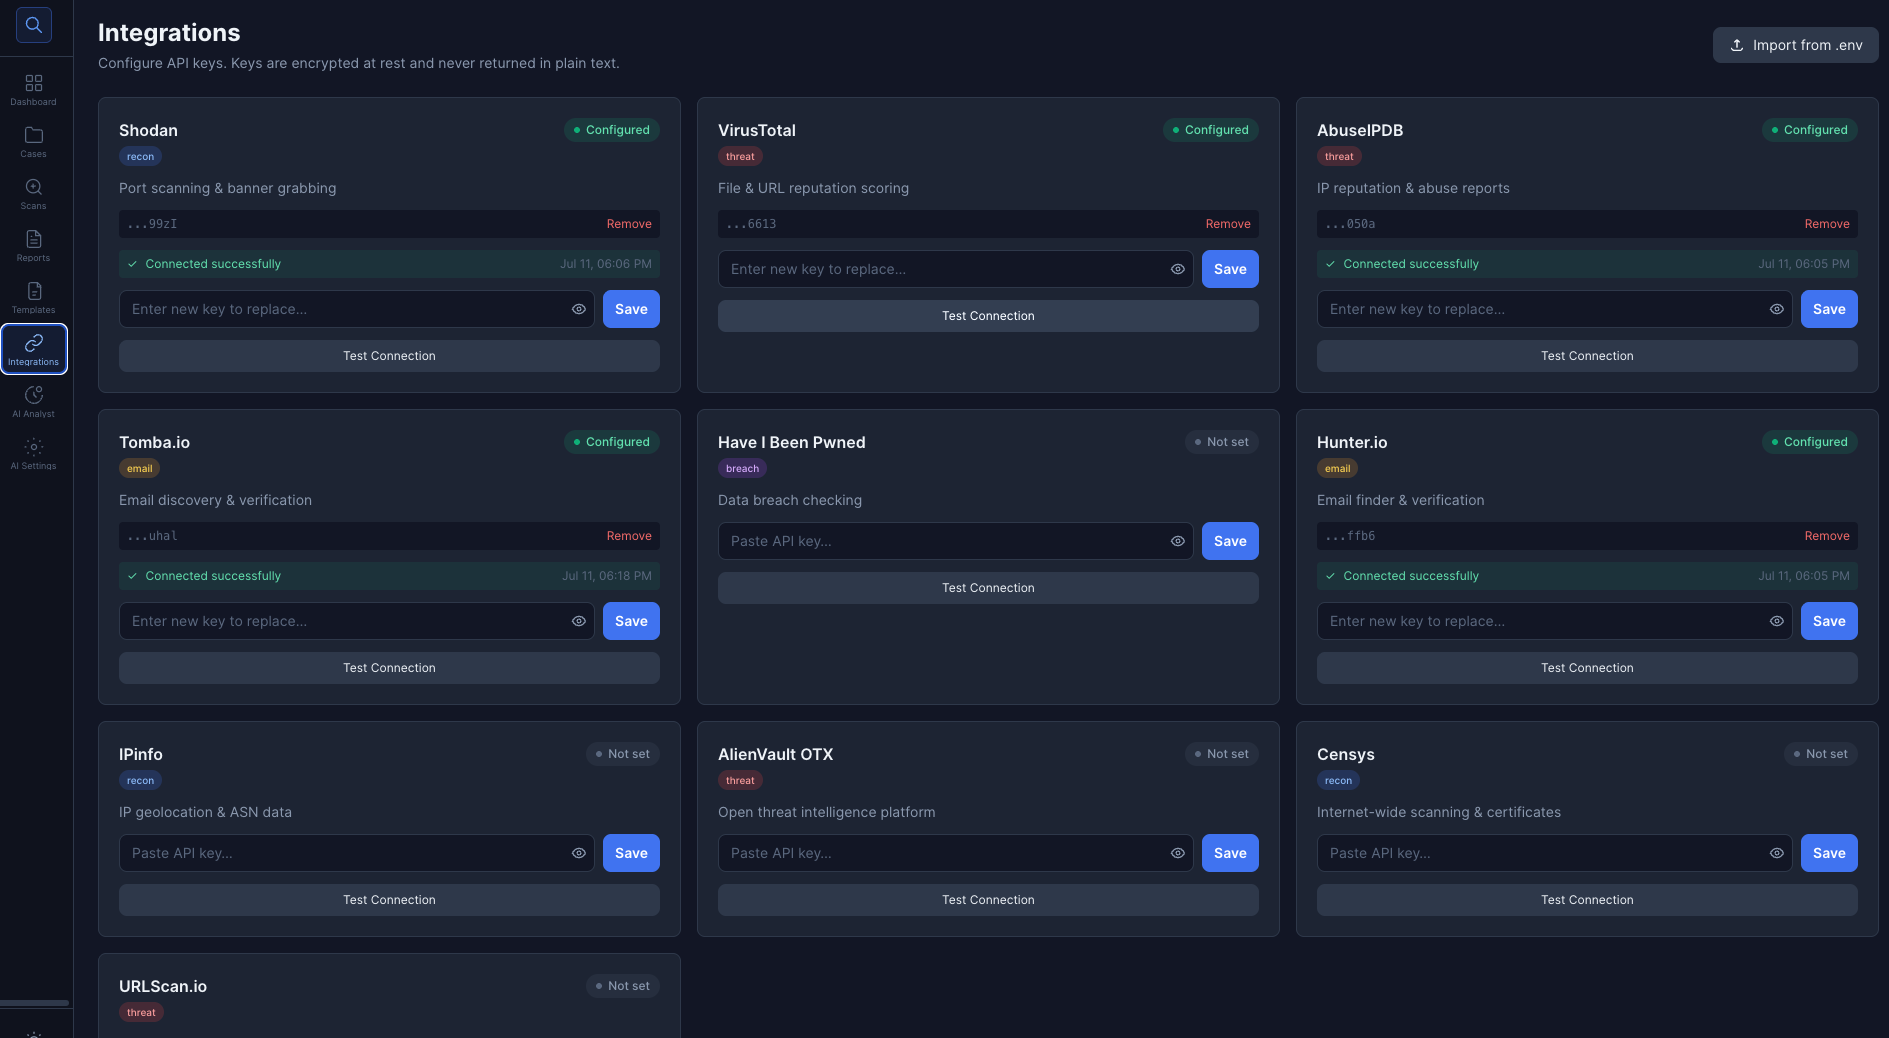Test the IPinfo connection
This screenshot has height=1038, width=1889.
(x=389, y=900)
